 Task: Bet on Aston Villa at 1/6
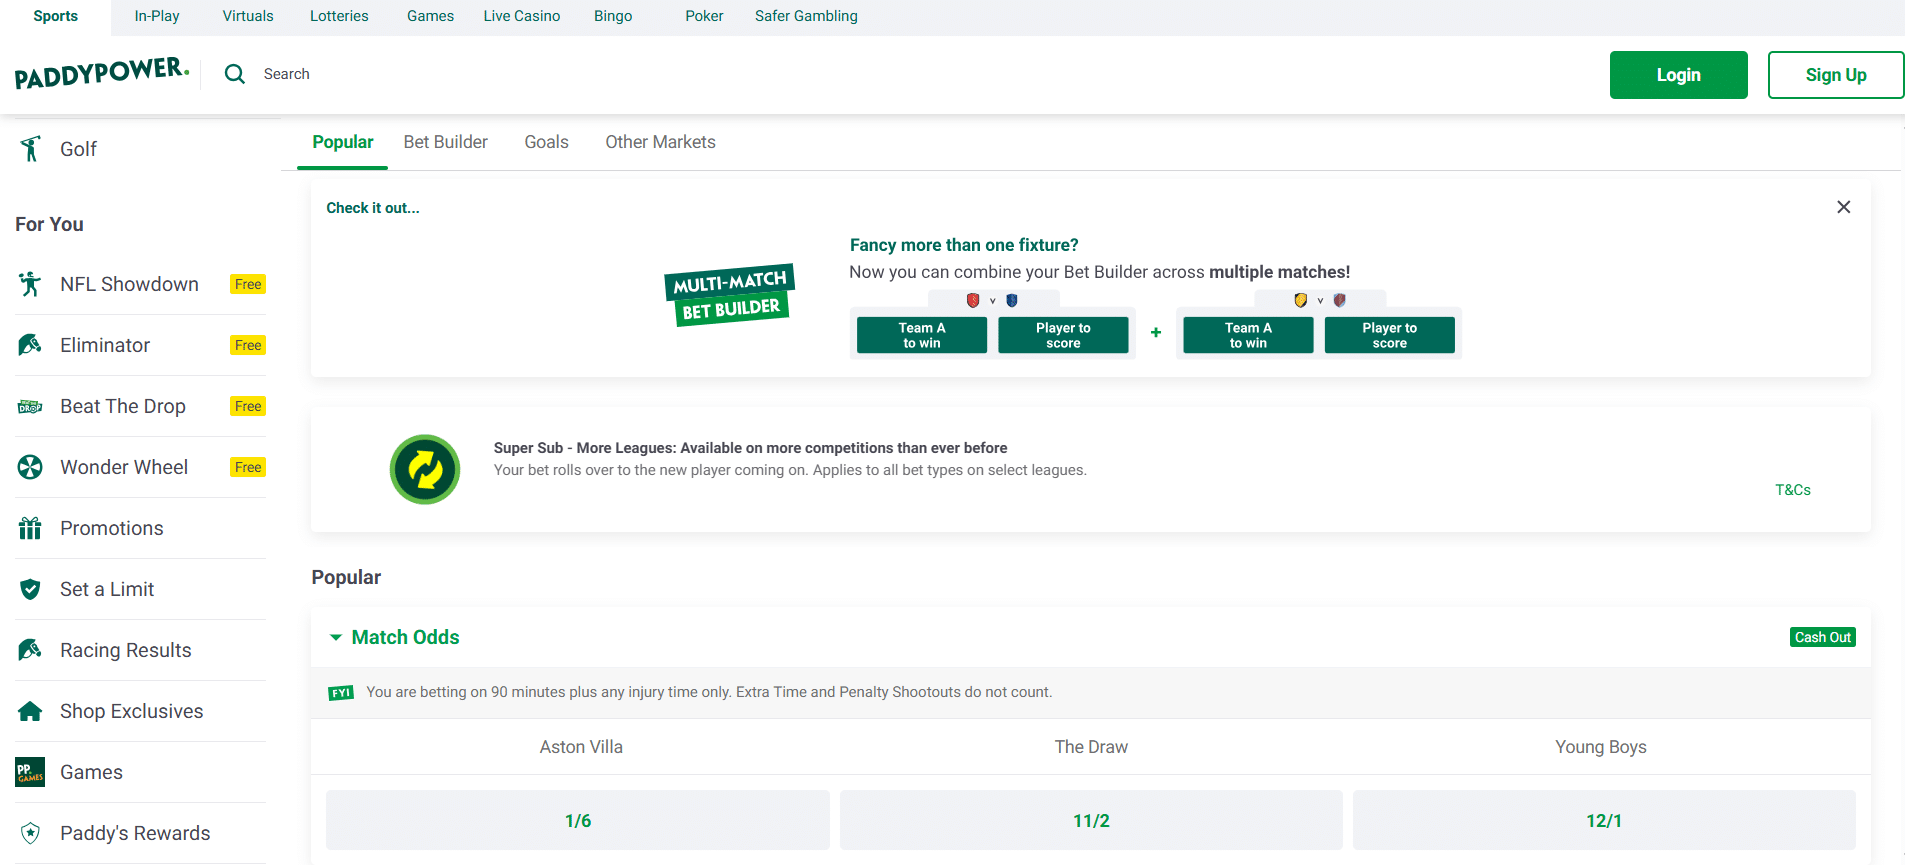pos(578,820)
